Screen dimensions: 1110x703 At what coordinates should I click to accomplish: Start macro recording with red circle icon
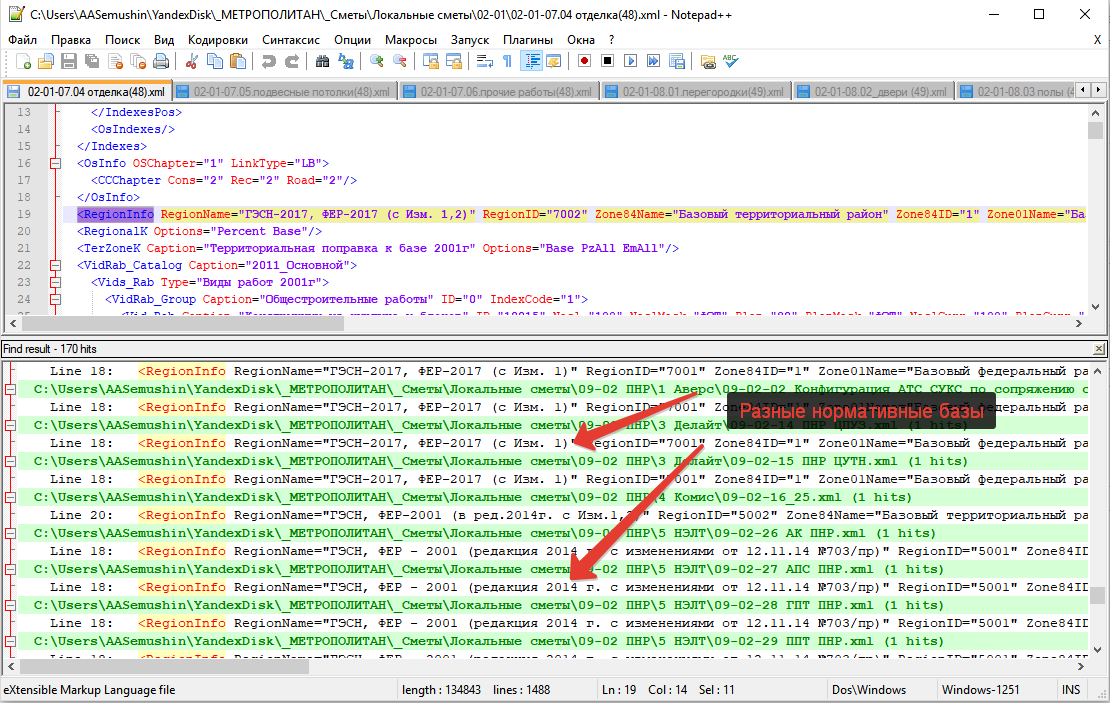tap(585, 62)
